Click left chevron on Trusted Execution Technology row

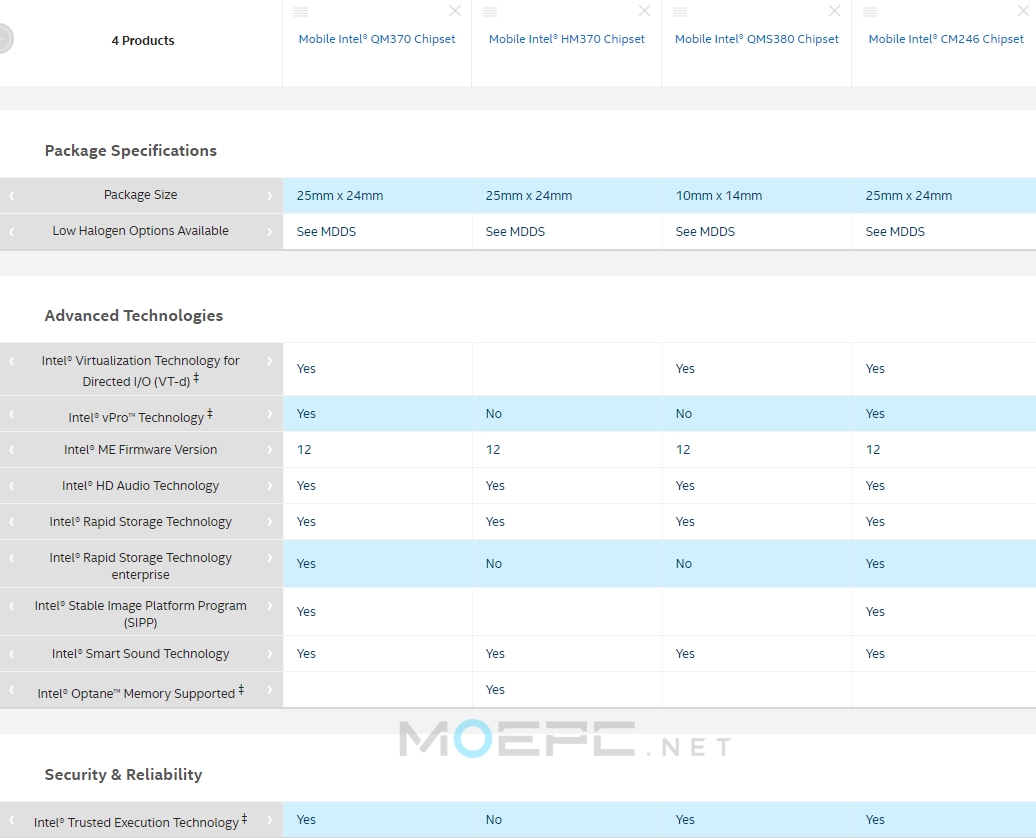click(x=11, y=820)
